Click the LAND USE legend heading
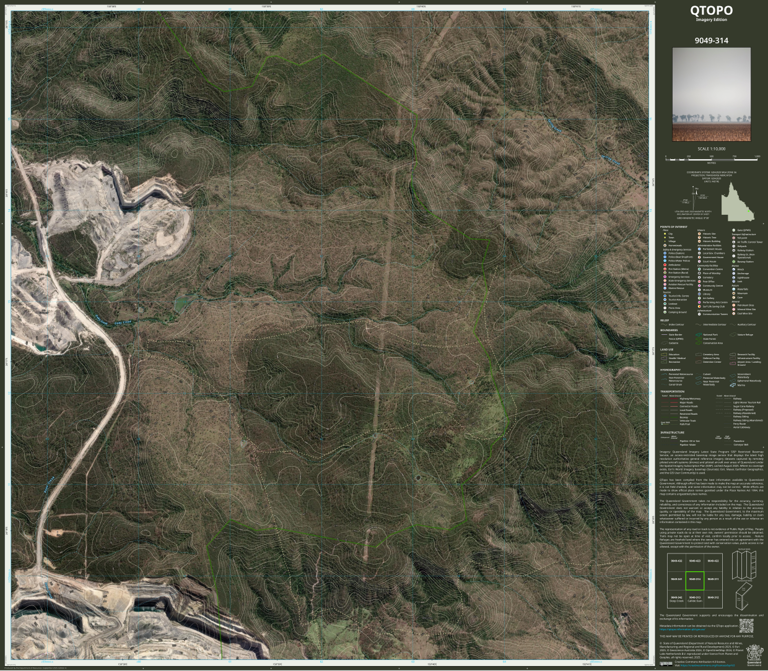Image resolution: width=768 pixels, height=671 pixels. [667, 350]
